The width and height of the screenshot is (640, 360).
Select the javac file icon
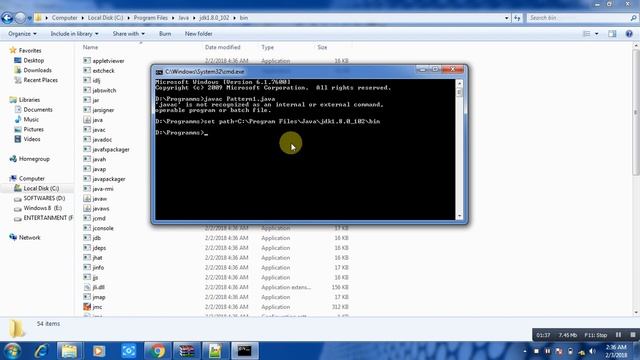point(87,129)
